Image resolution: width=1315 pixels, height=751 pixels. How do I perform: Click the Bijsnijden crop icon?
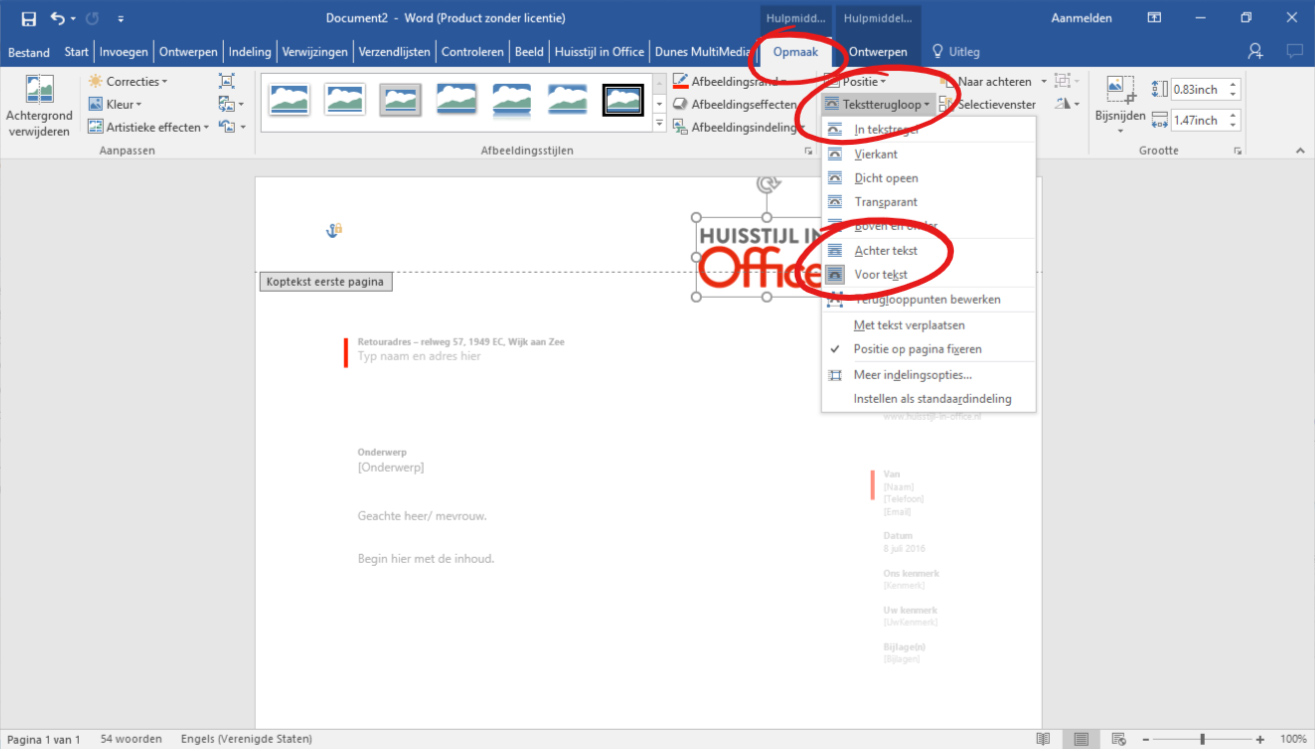(1120, 91)
